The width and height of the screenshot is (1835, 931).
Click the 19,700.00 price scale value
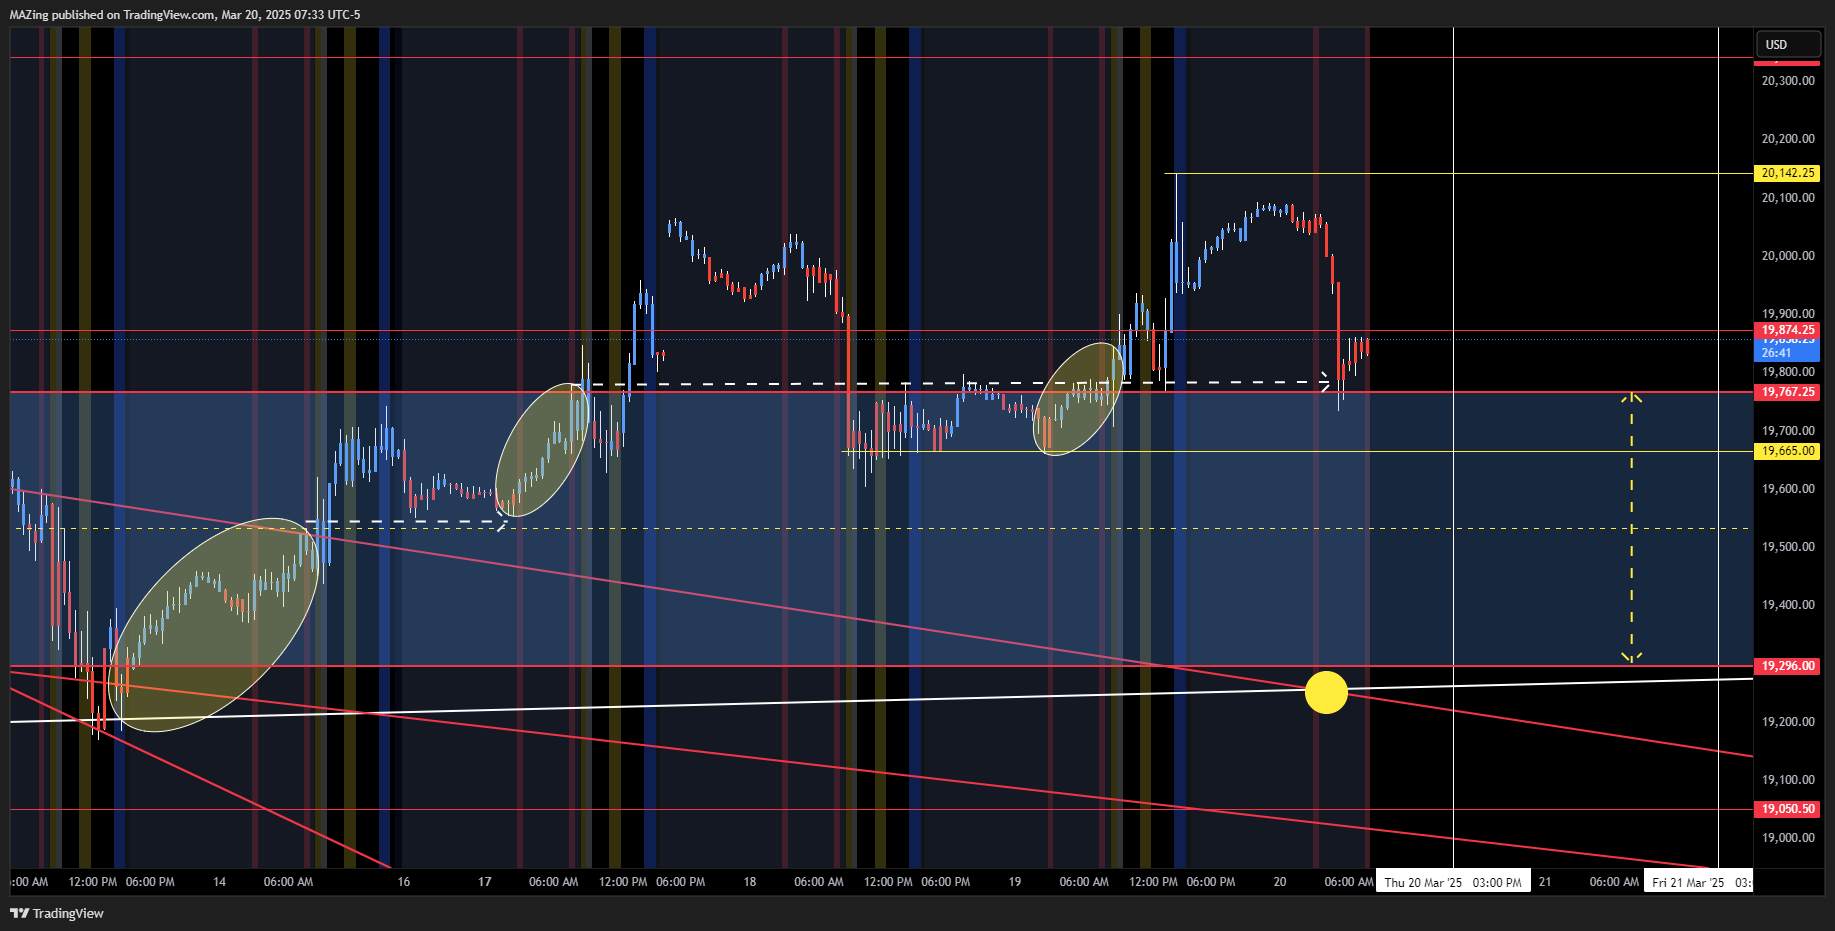(x=1788, y=431)
